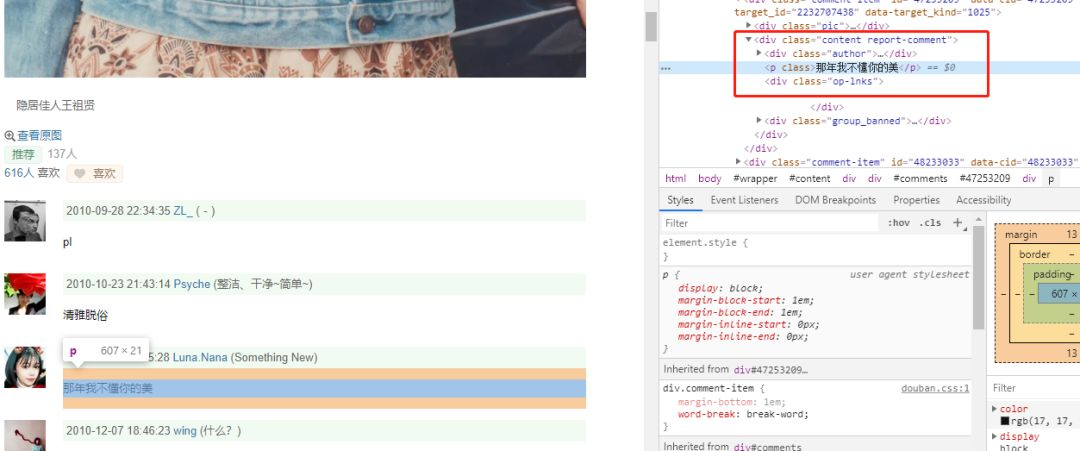The height and width of the screenshot is (451, 1080).
Task: Click the 推荐 button
Action: coord(23,154)
